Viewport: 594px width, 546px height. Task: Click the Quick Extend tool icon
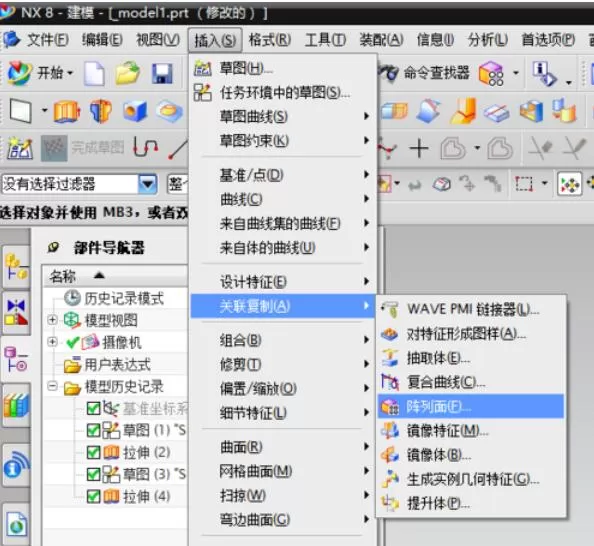(574, 148)
